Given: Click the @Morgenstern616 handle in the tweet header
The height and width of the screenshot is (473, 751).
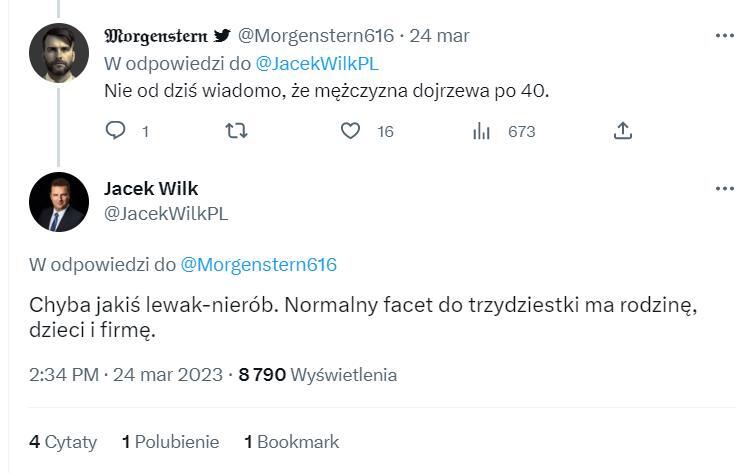Looking at the screenshot, I should tap(315, 36).
